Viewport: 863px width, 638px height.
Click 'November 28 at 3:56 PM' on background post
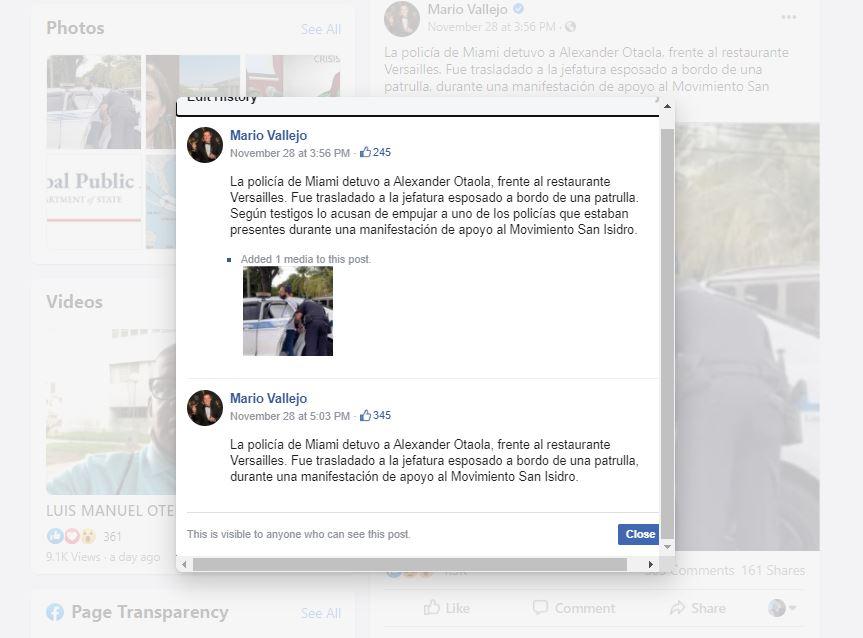tap(491, 27)
